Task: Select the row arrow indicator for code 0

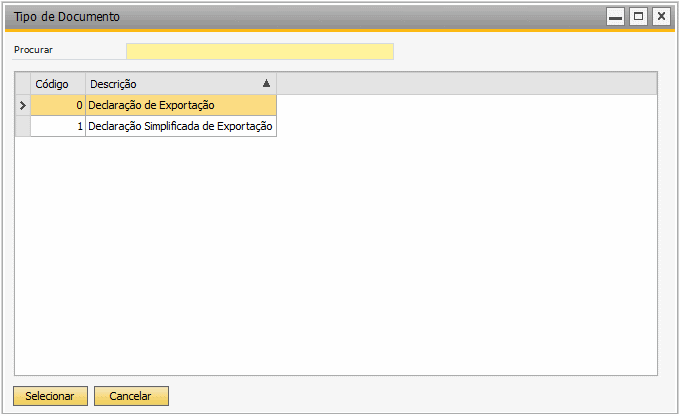Action: click(23, 105)
